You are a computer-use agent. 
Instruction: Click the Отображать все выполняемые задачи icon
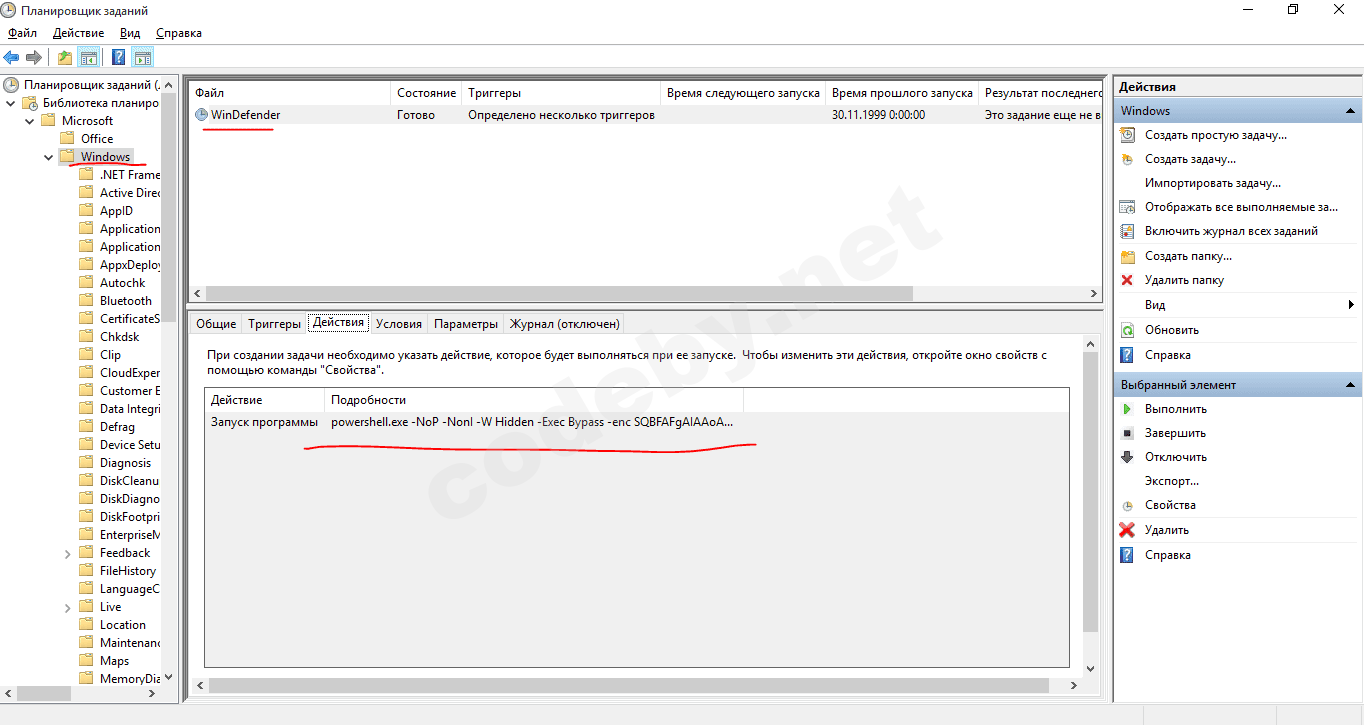pos(1128,207)
